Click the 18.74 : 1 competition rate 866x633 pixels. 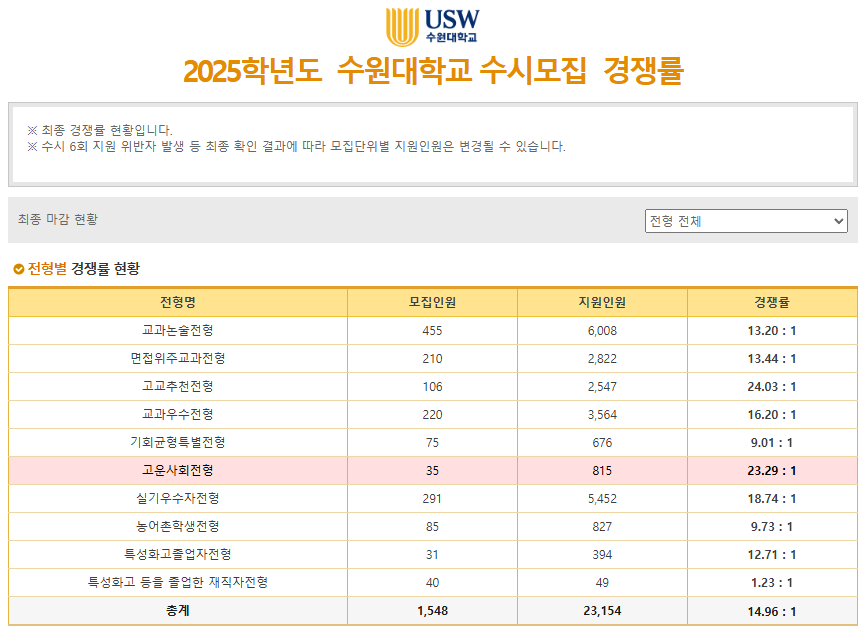click(x=772, y=499)
